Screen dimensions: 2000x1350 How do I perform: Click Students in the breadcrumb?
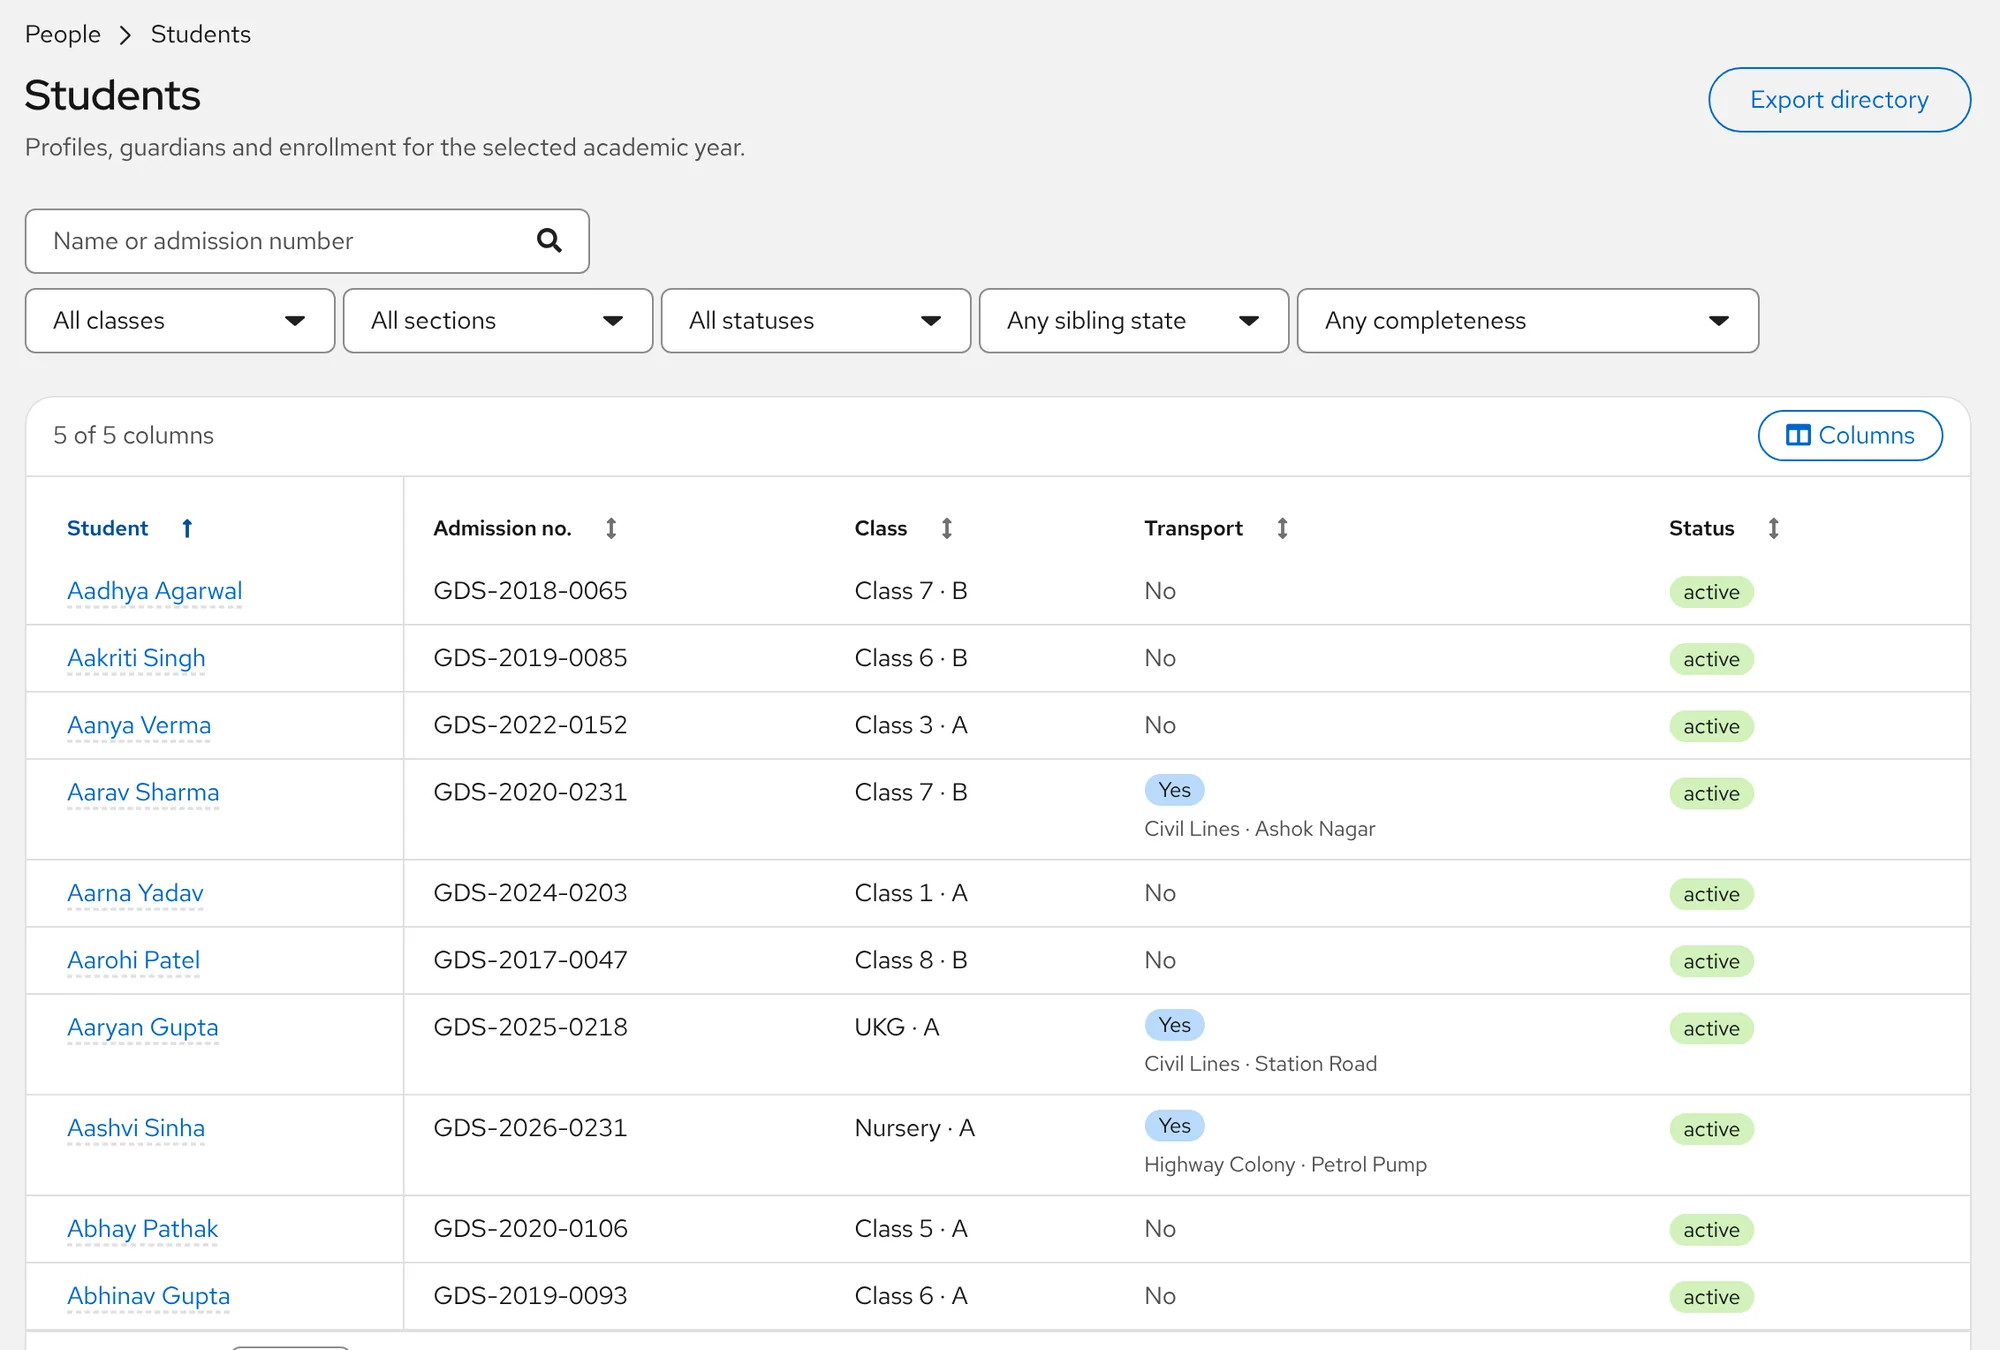201,34
